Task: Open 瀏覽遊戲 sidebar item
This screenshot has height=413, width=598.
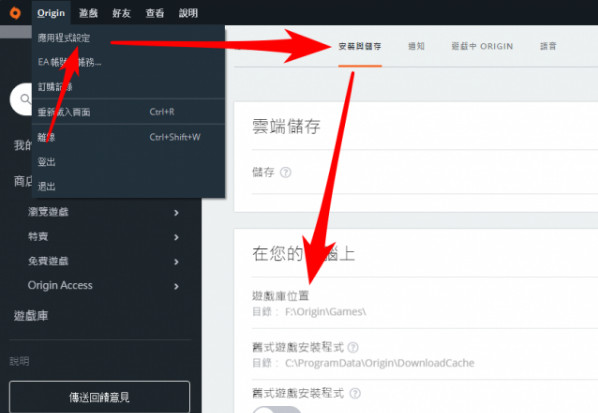Action: [48, 212]
